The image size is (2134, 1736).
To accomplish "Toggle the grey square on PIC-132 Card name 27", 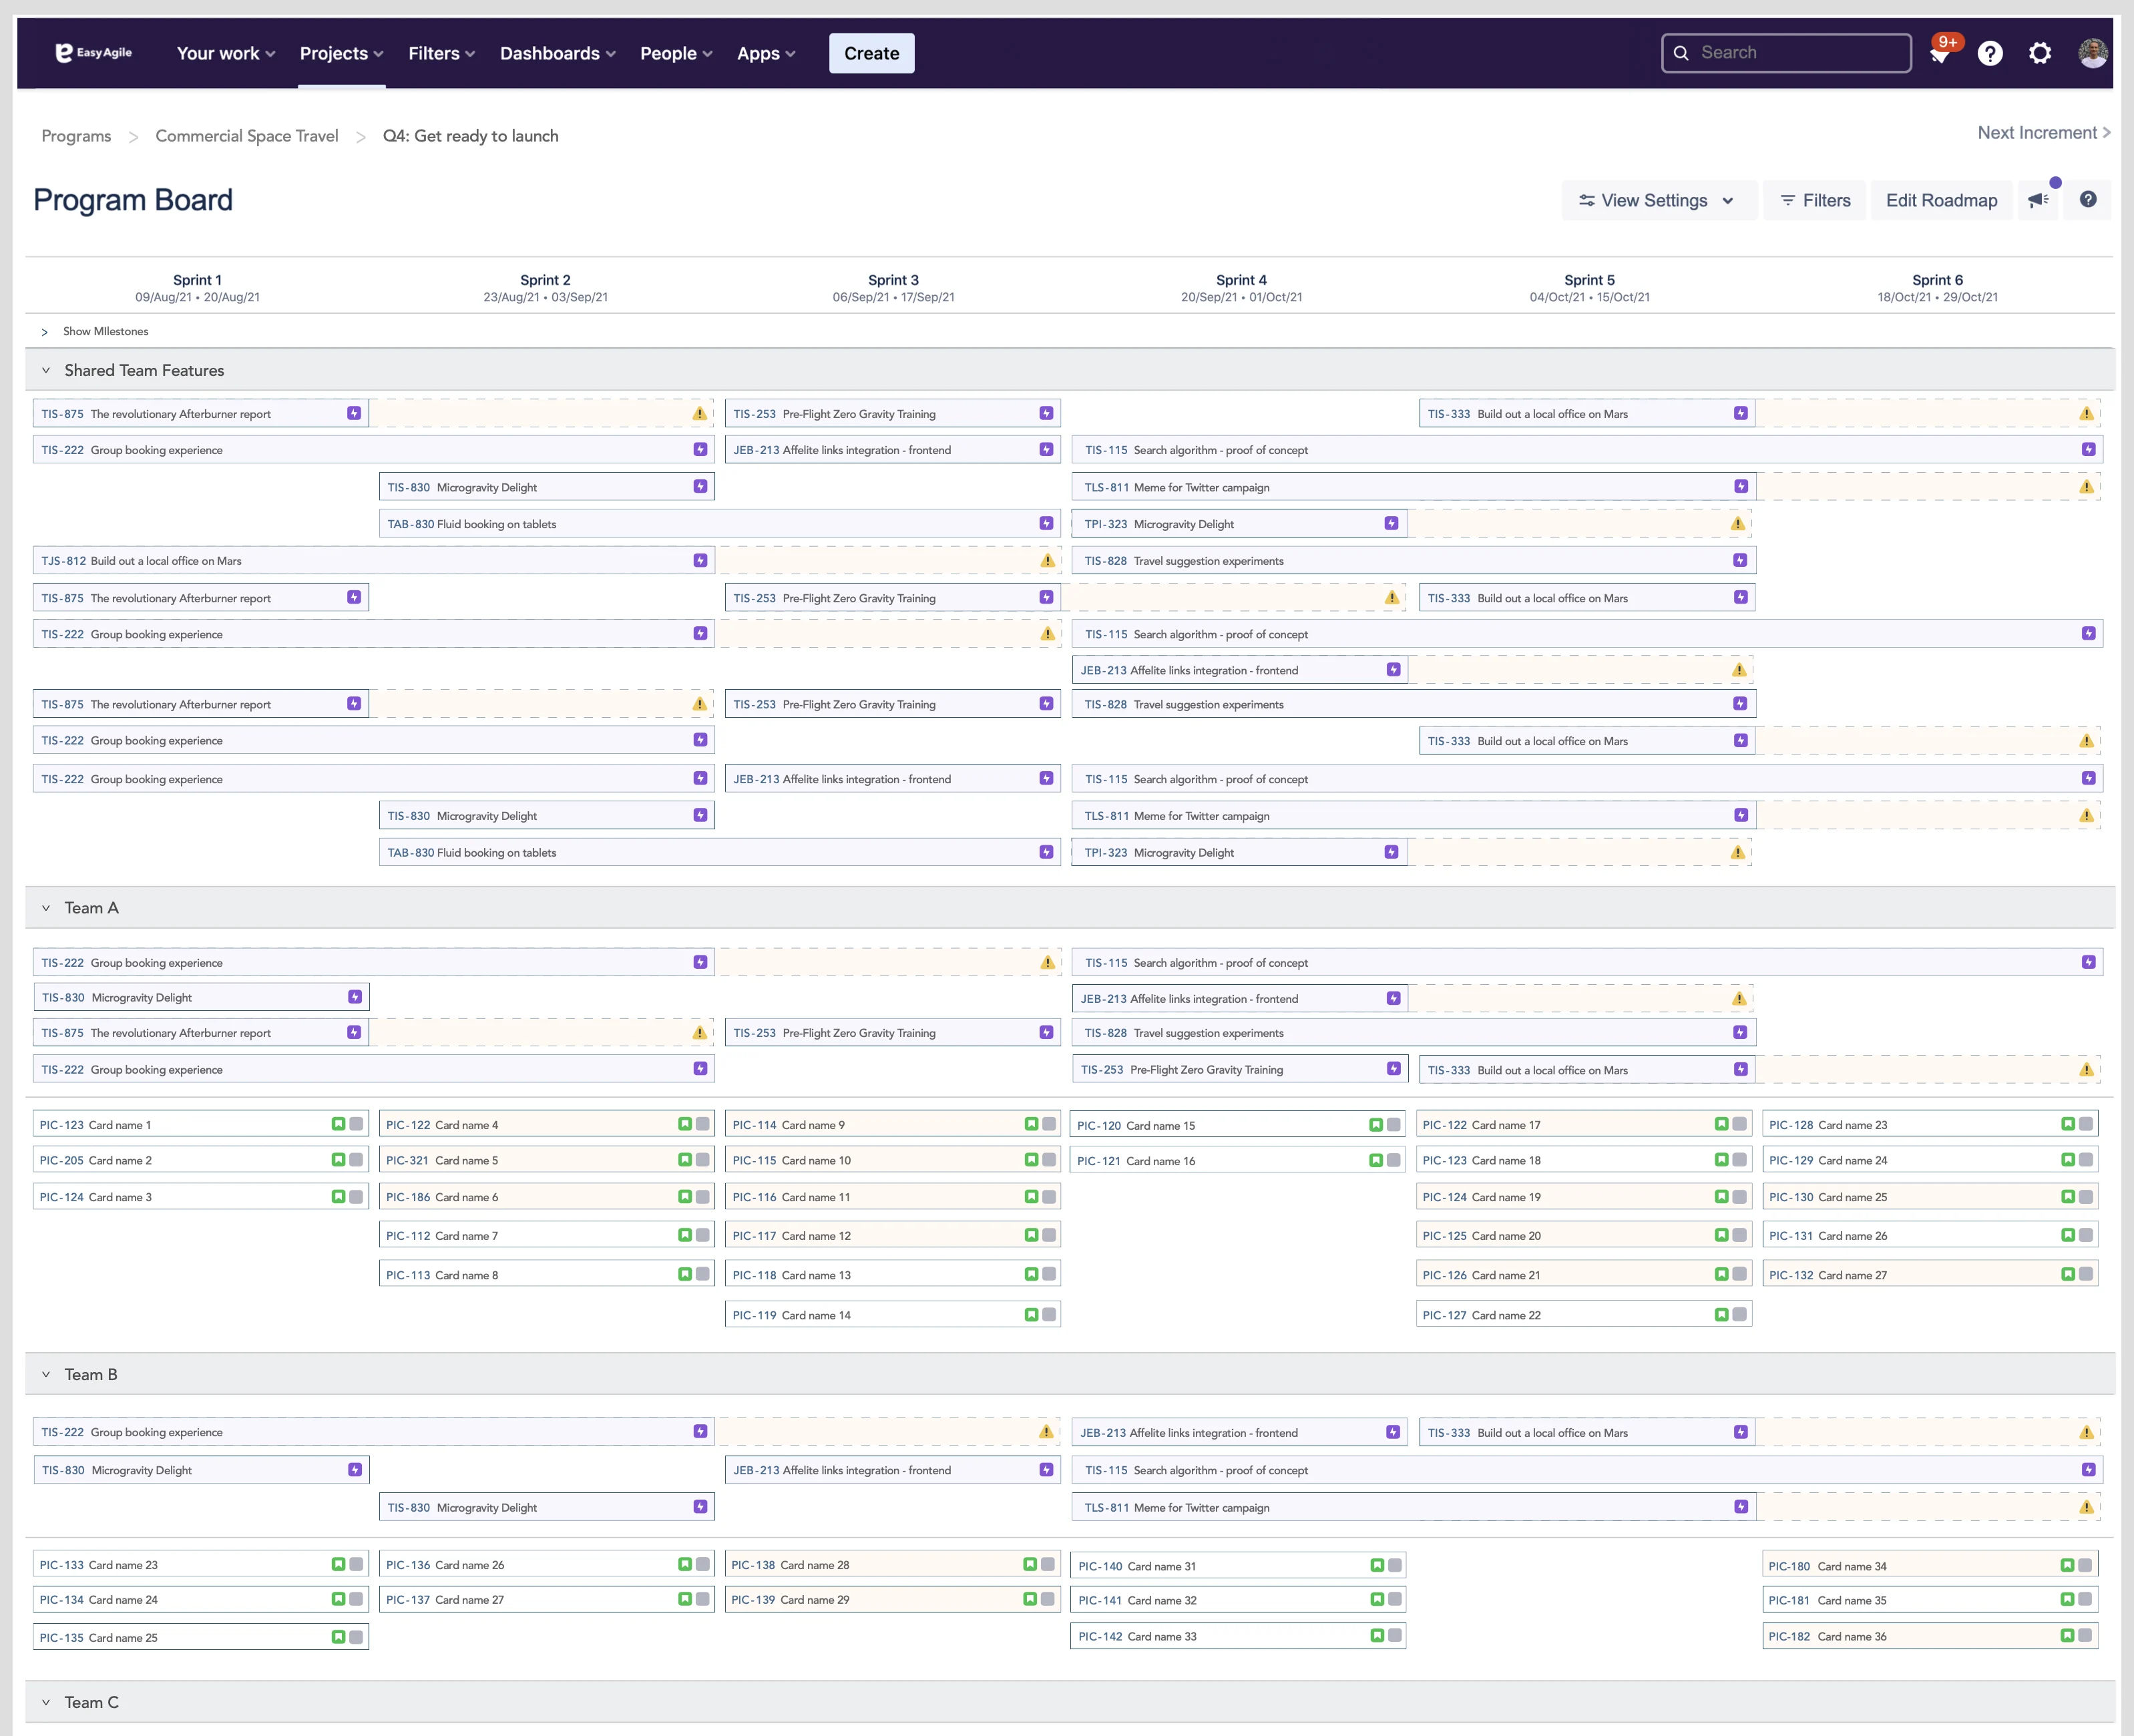I will click(2086, 1274).
